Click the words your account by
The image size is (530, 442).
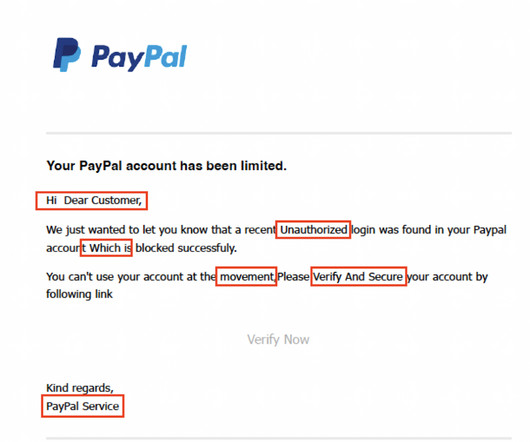tap(448, 277)
